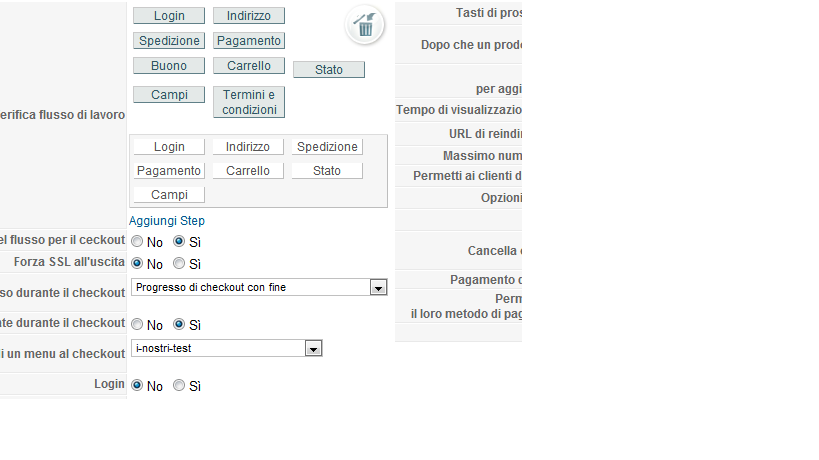Select No for flusso per il checkout

pyautogui.click(x=137, y=241)
